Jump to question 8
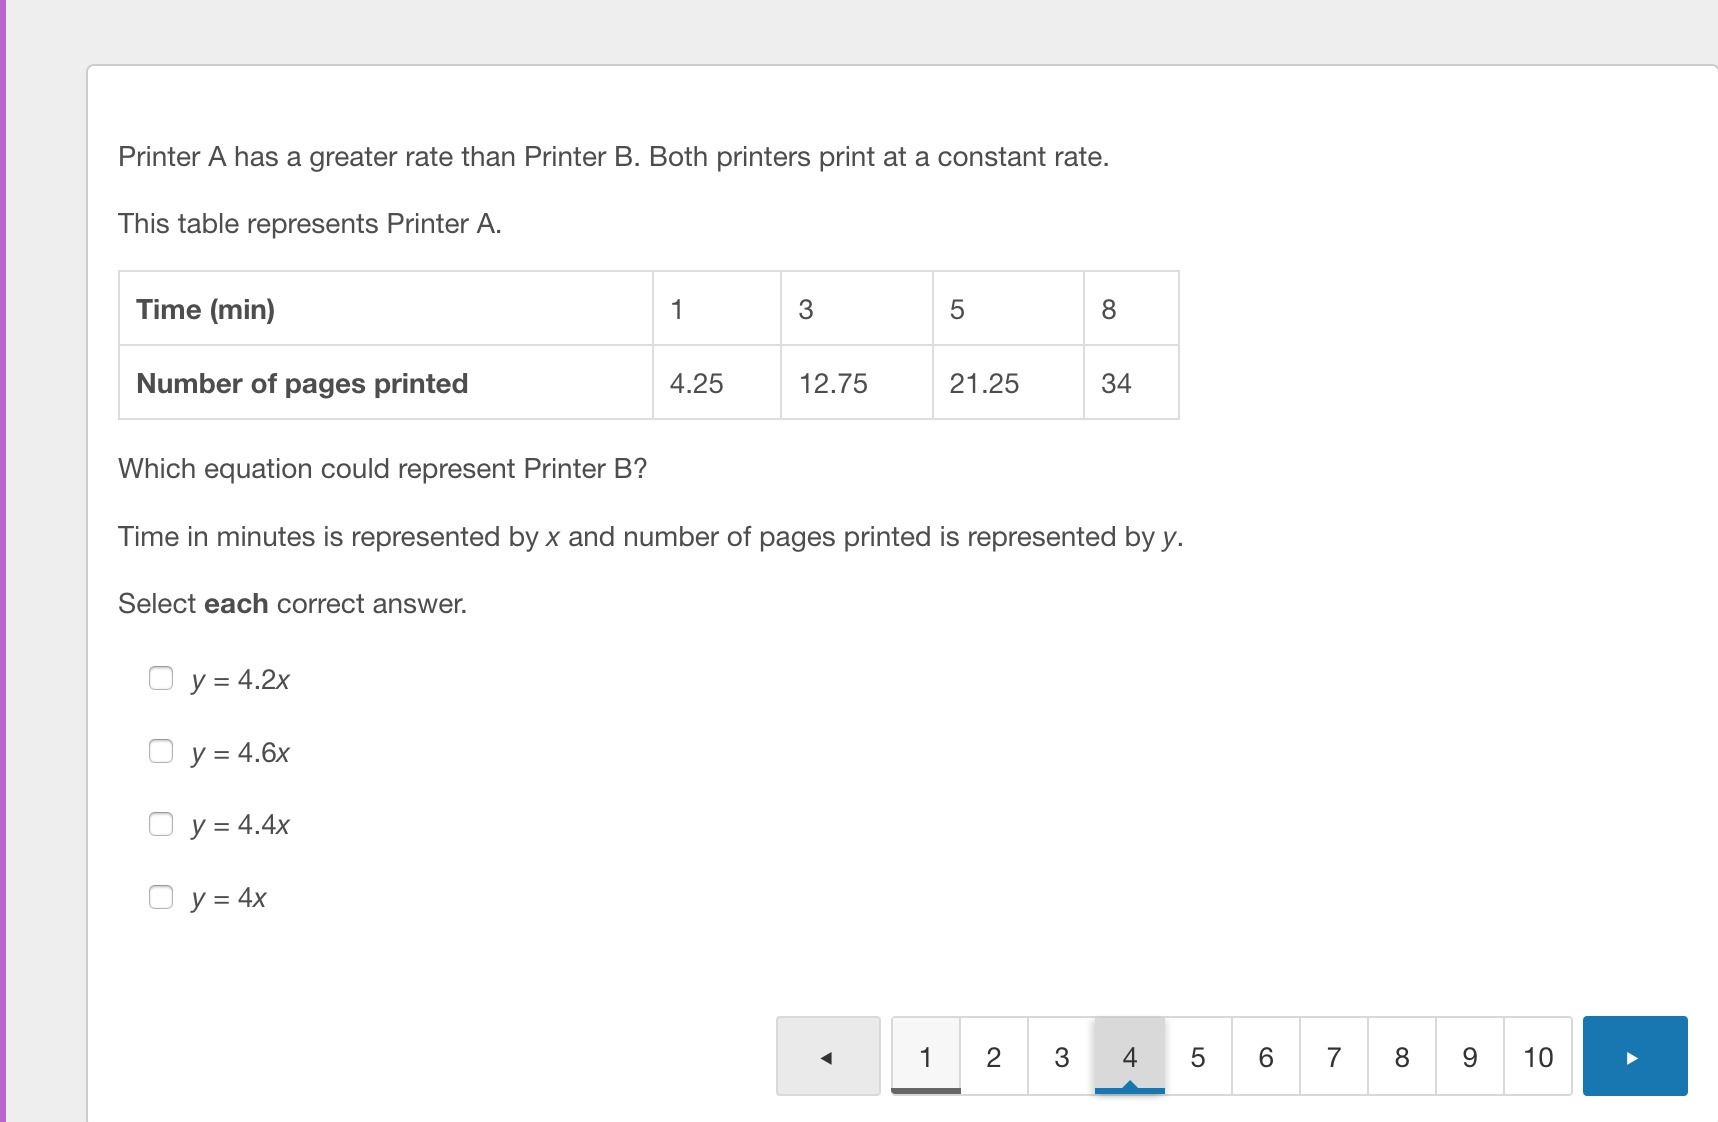The height and width of the screenshot is (1122, 1718). (x=1402, y=1057)
